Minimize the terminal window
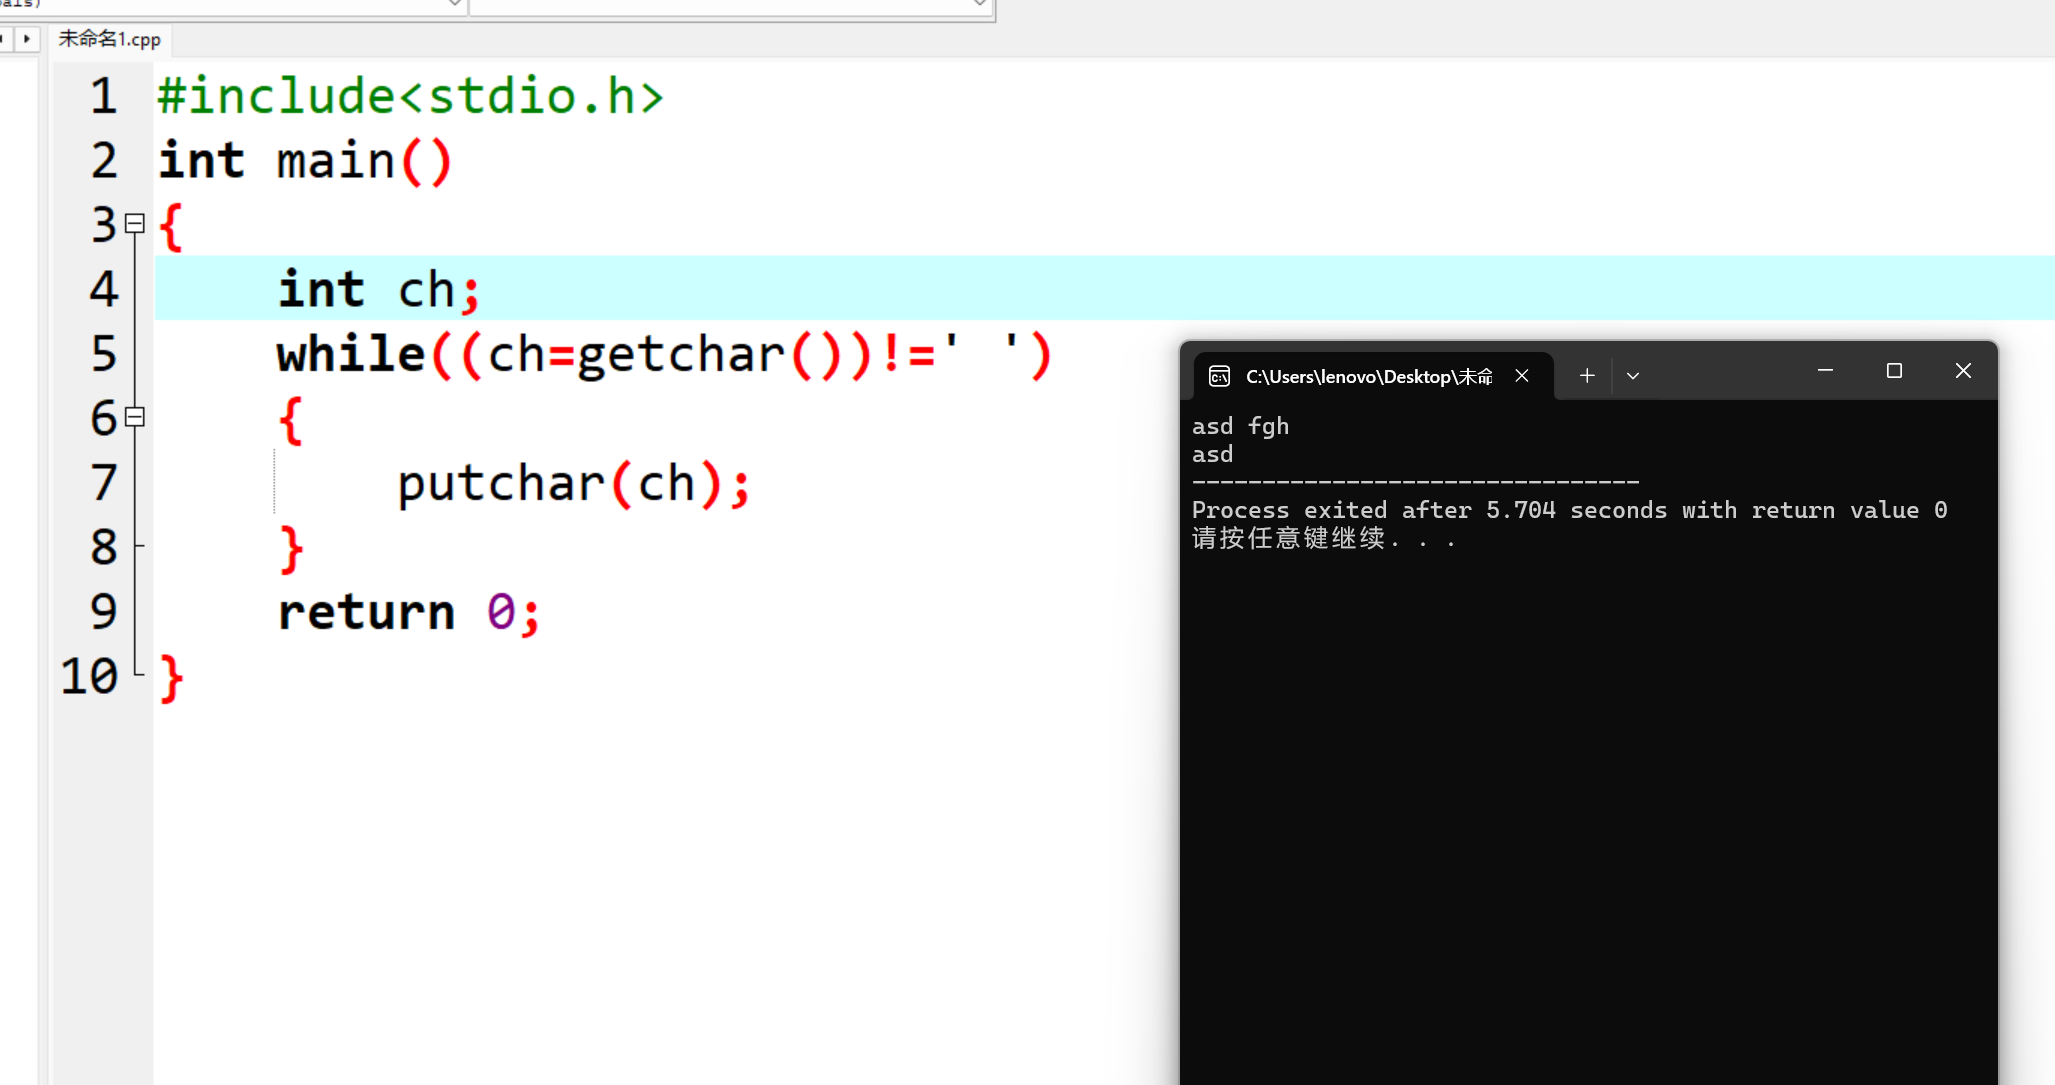2055x1085 pixels. [1825, 371]
